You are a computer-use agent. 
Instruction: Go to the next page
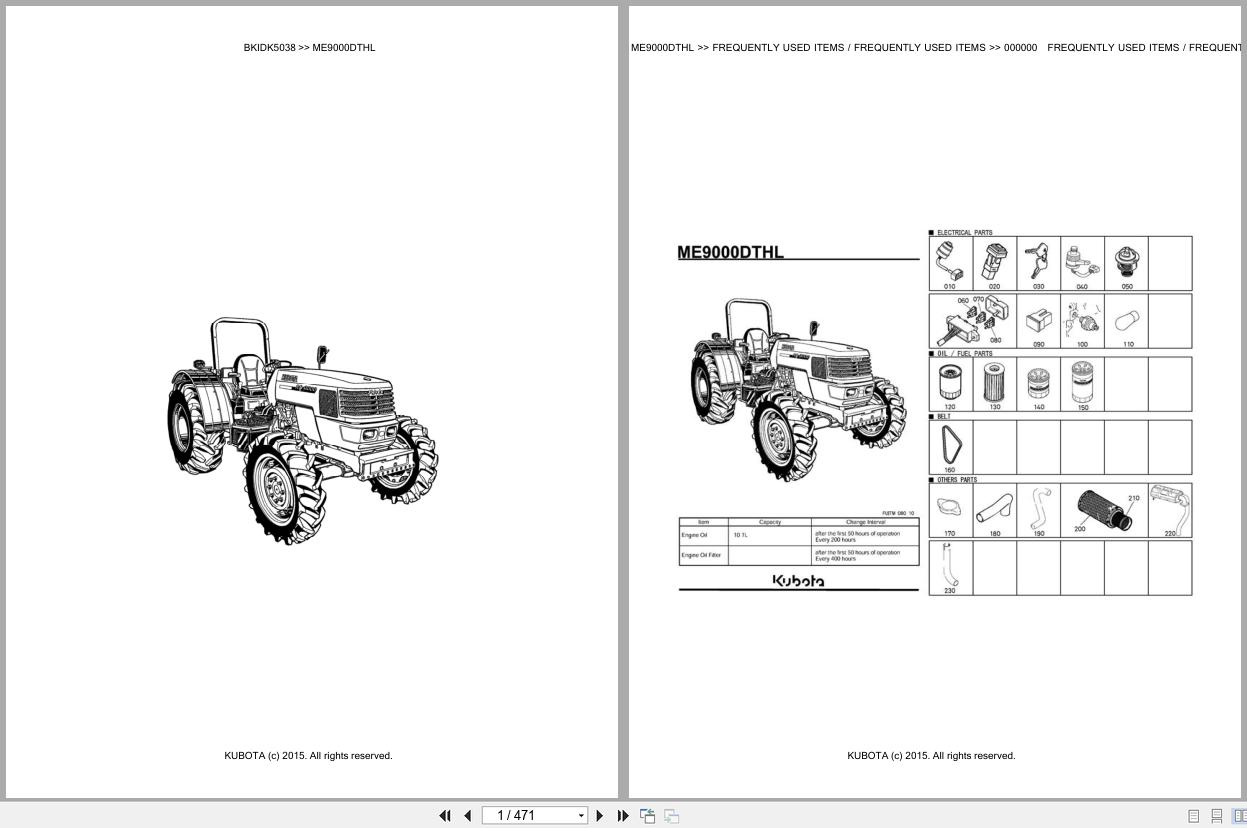click(600, 816)
